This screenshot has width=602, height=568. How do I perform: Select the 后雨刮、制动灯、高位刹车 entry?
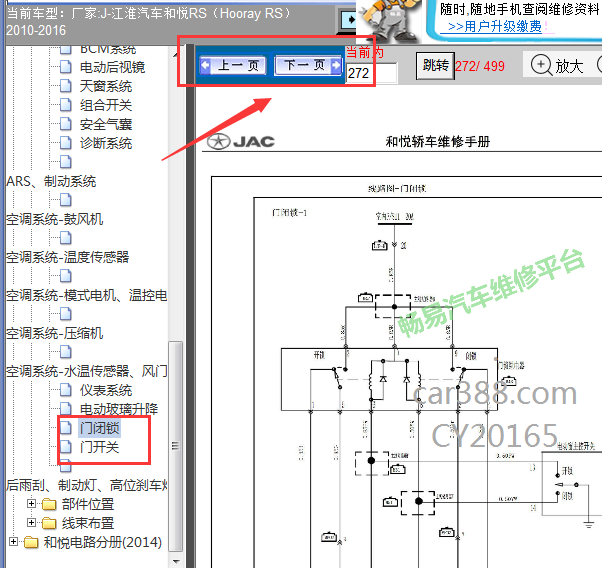[87, 485]
